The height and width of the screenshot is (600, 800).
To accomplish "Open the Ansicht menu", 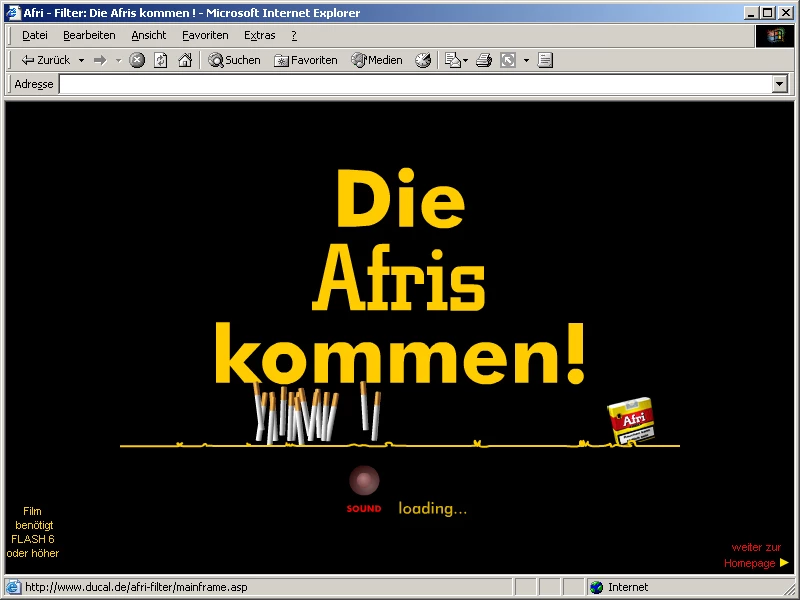I will coord(149,35).
